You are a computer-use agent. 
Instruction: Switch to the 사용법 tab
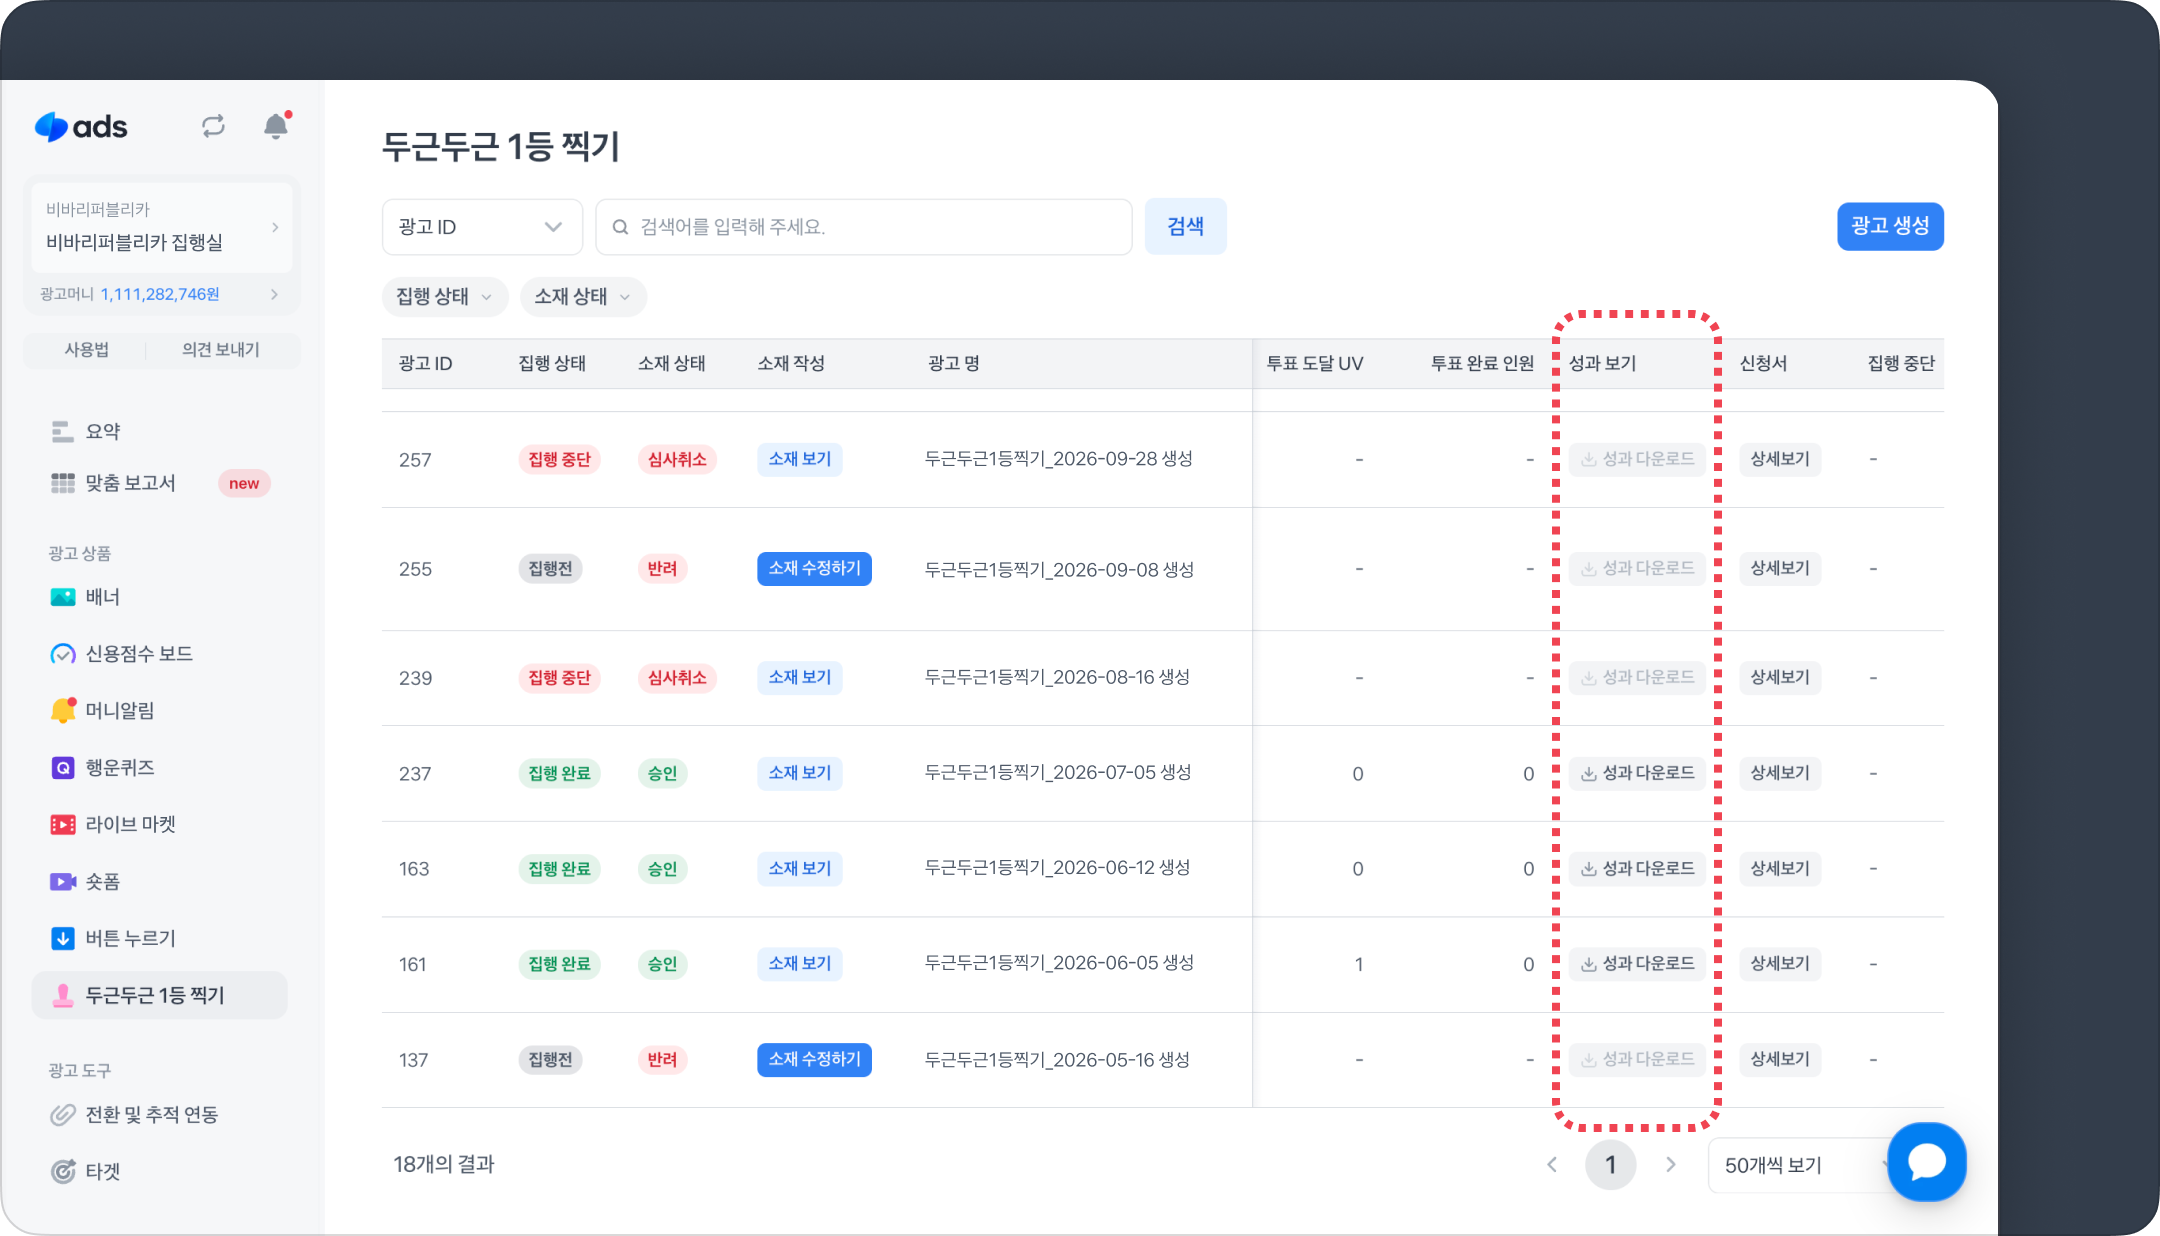(87, 350)
